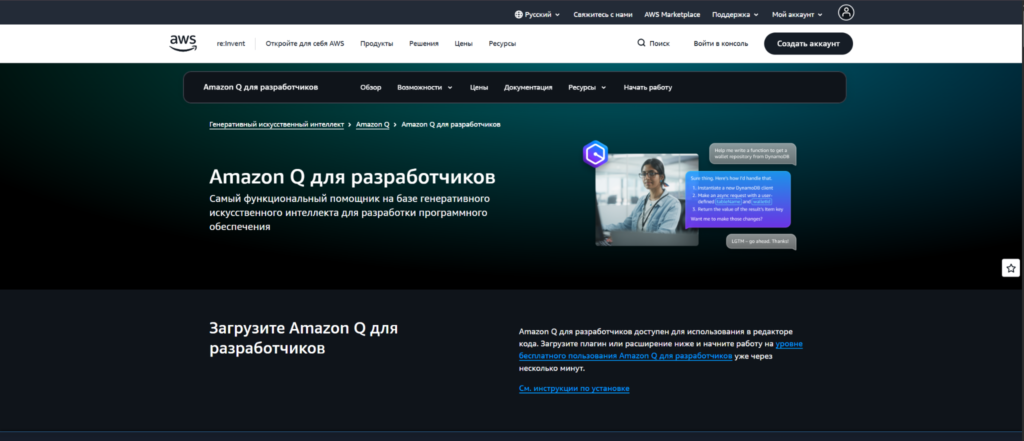1024x441 pixels.
Task: Click Войти в консоль
Action: 721,44
